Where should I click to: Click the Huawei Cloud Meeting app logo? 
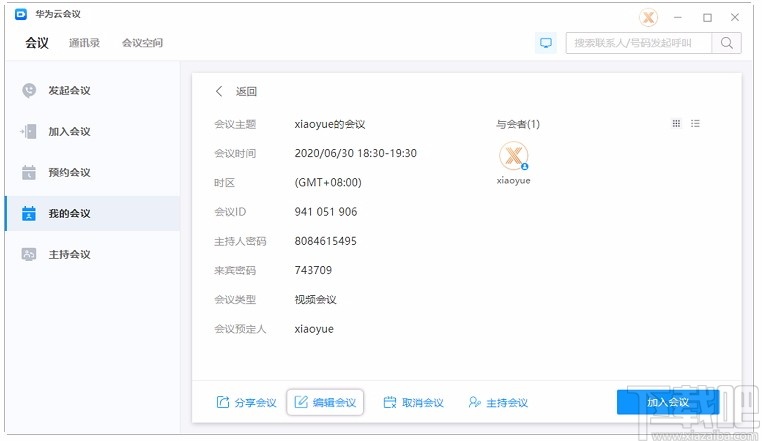pyautogui.click(x=21, y=15)
